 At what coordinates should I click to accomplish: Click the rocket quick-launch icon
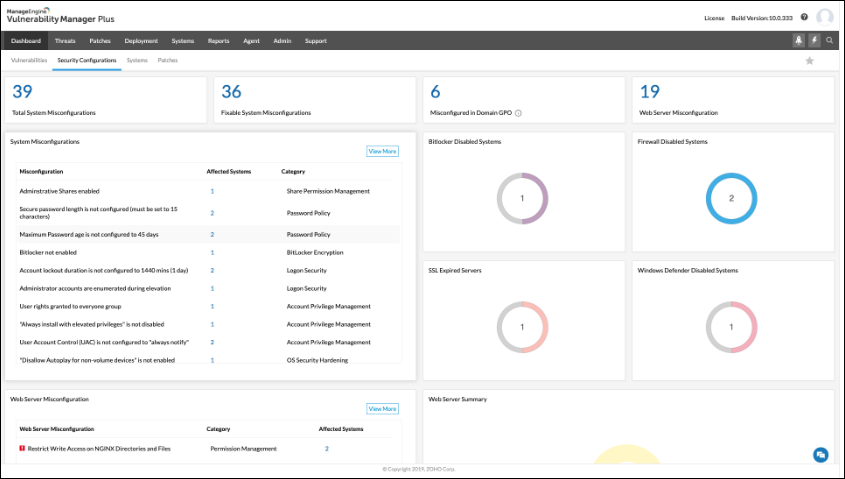[x=798, y=41]
